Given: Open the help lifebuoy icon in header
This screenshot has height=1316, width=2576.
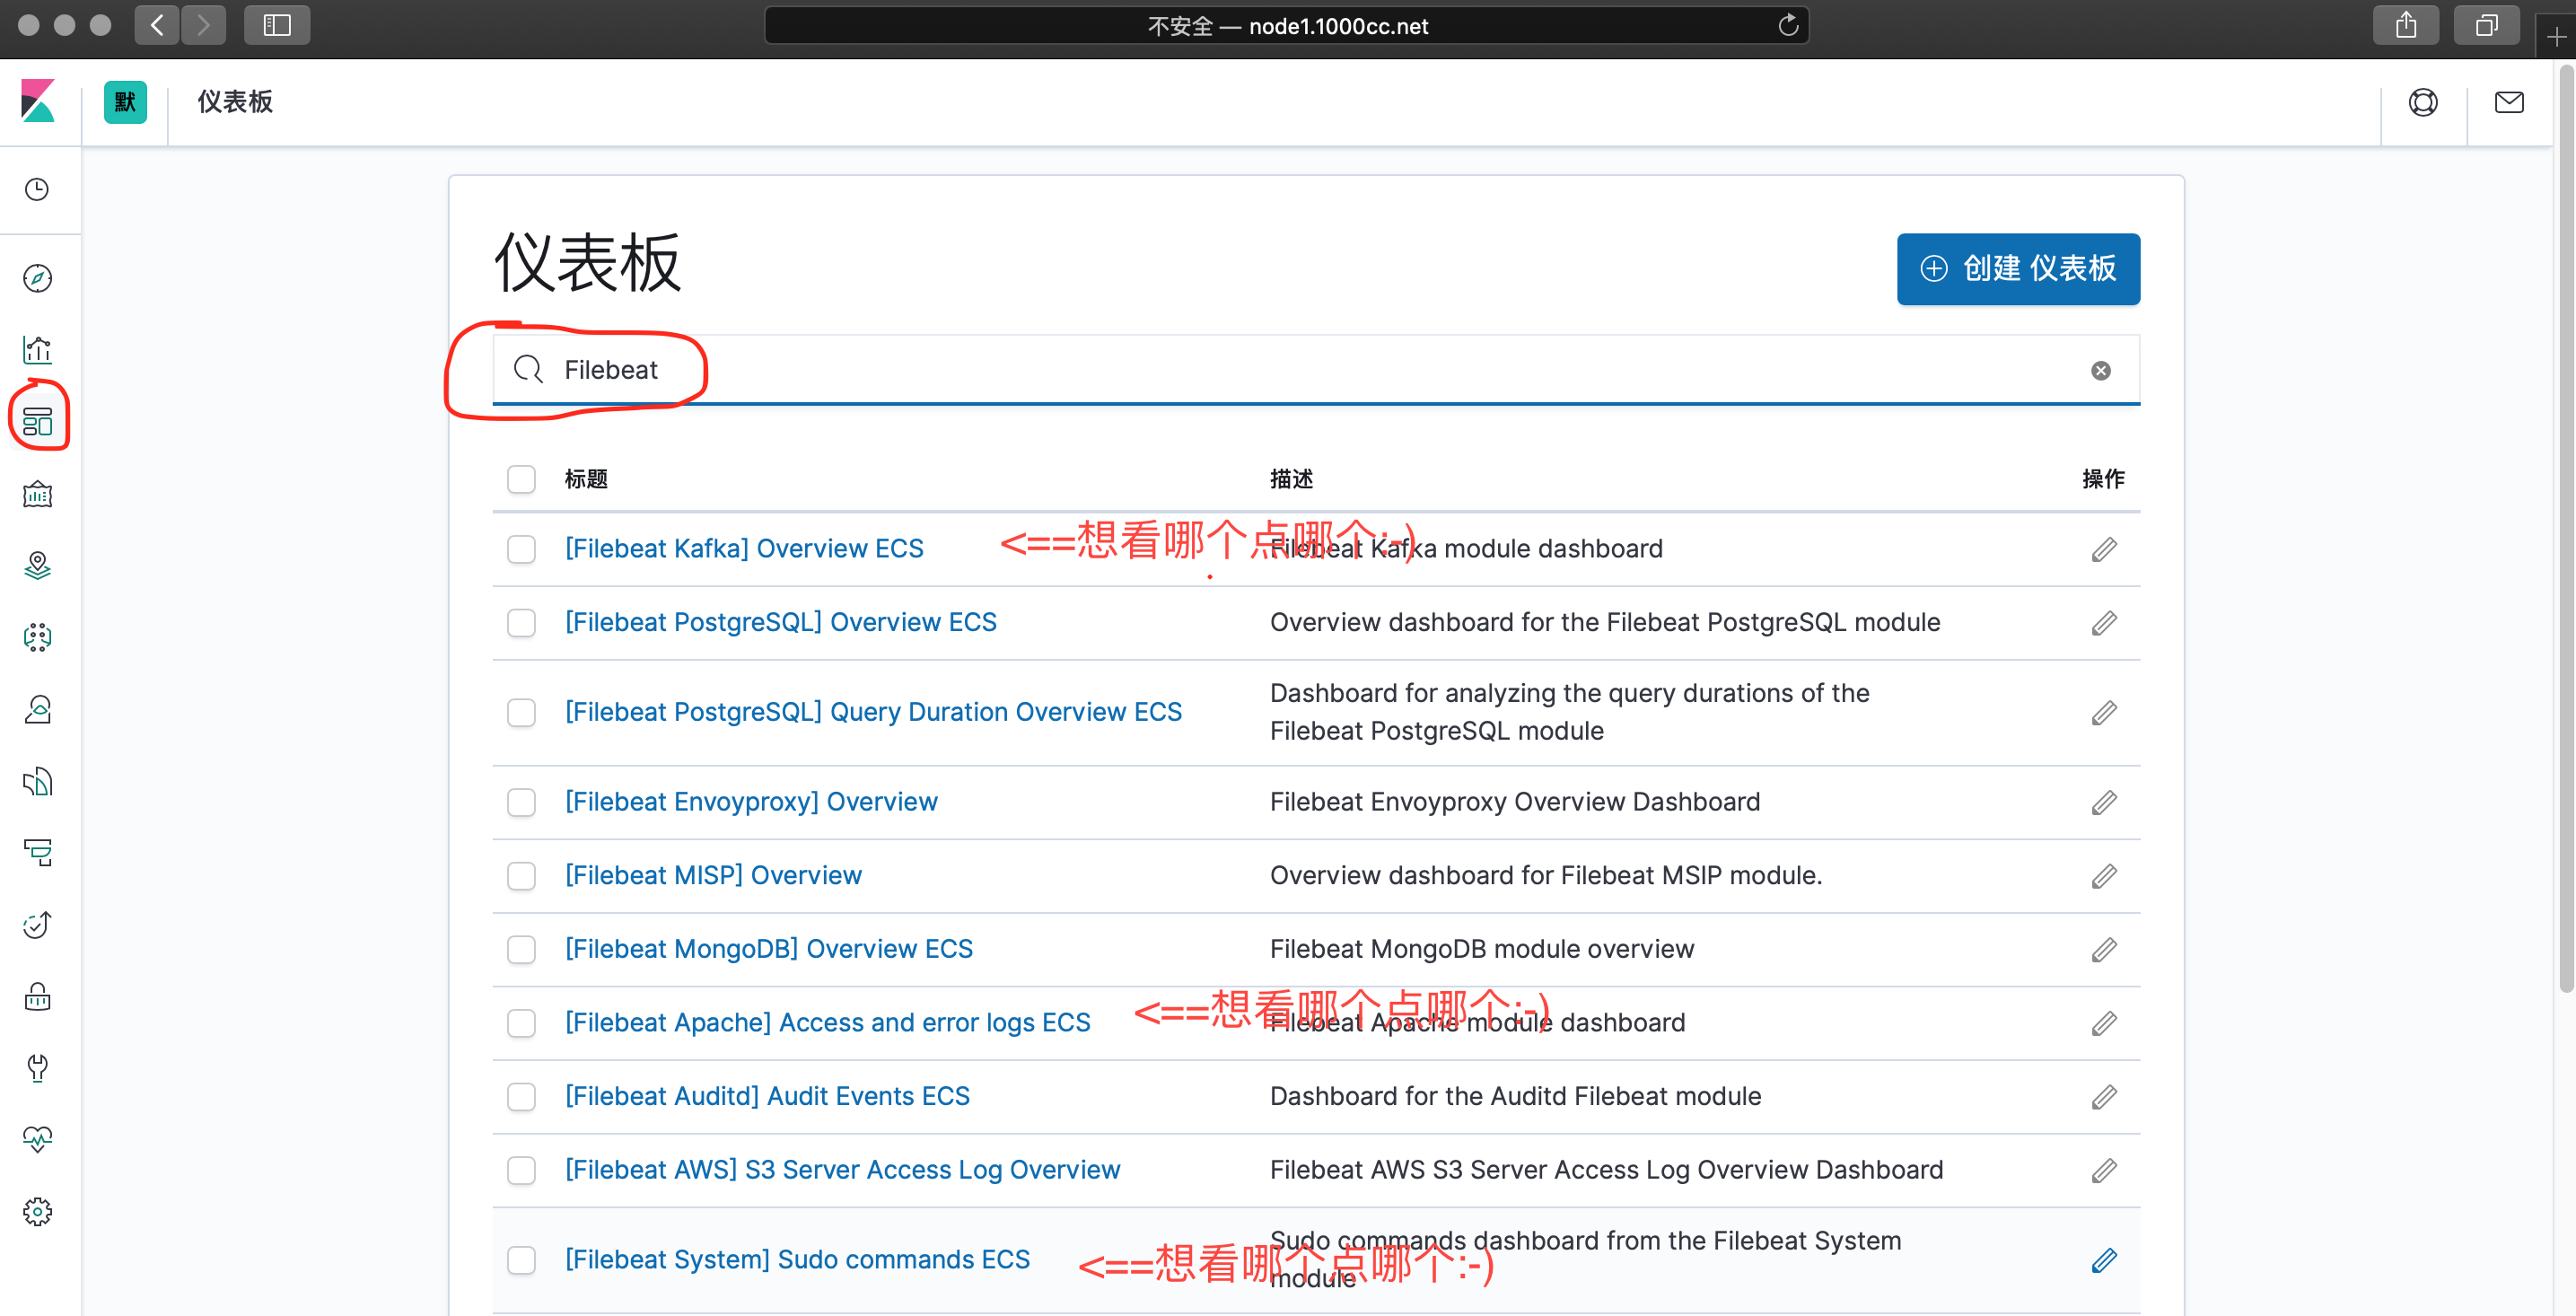Looking at the screenshot, I should [2422, 102].
